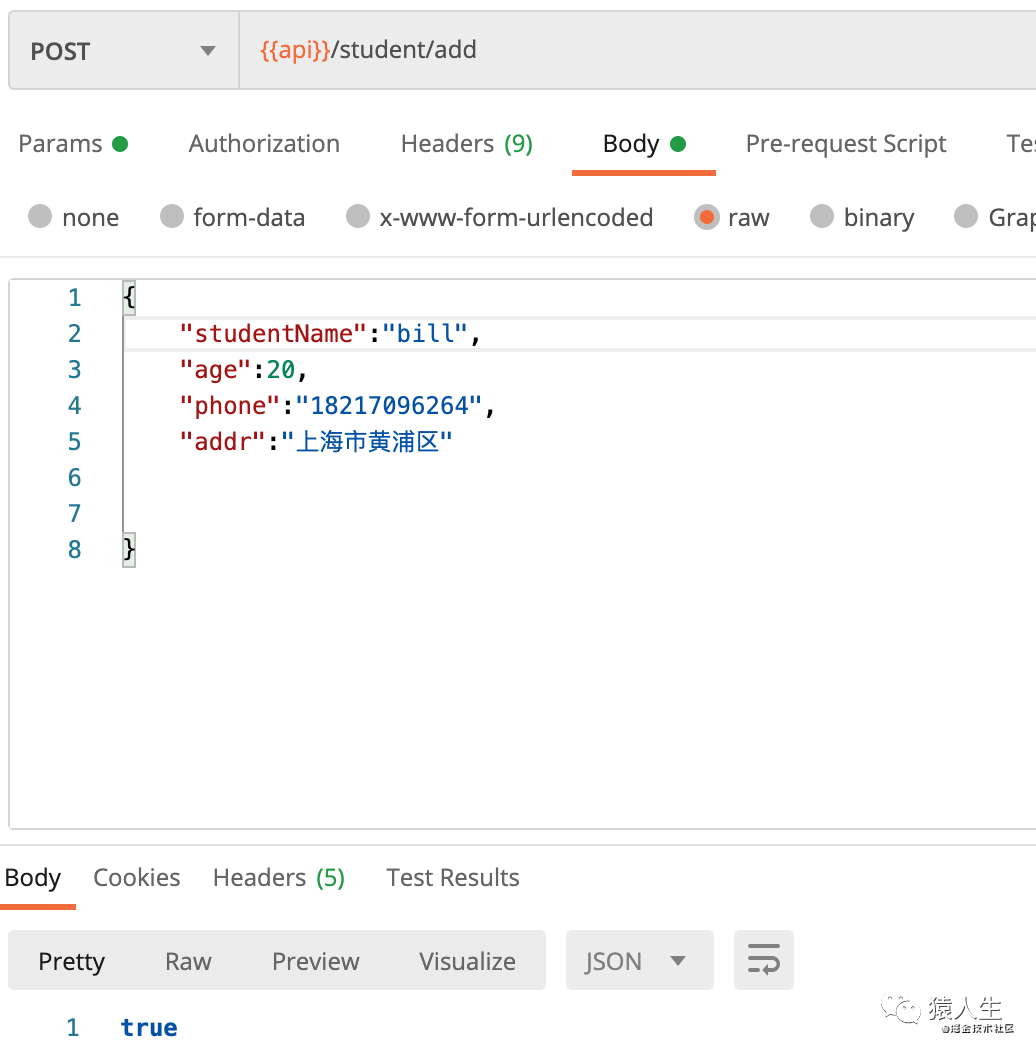Choose the binary body option
Screen dimensions: 1036x1054
[x=822, y=217]
